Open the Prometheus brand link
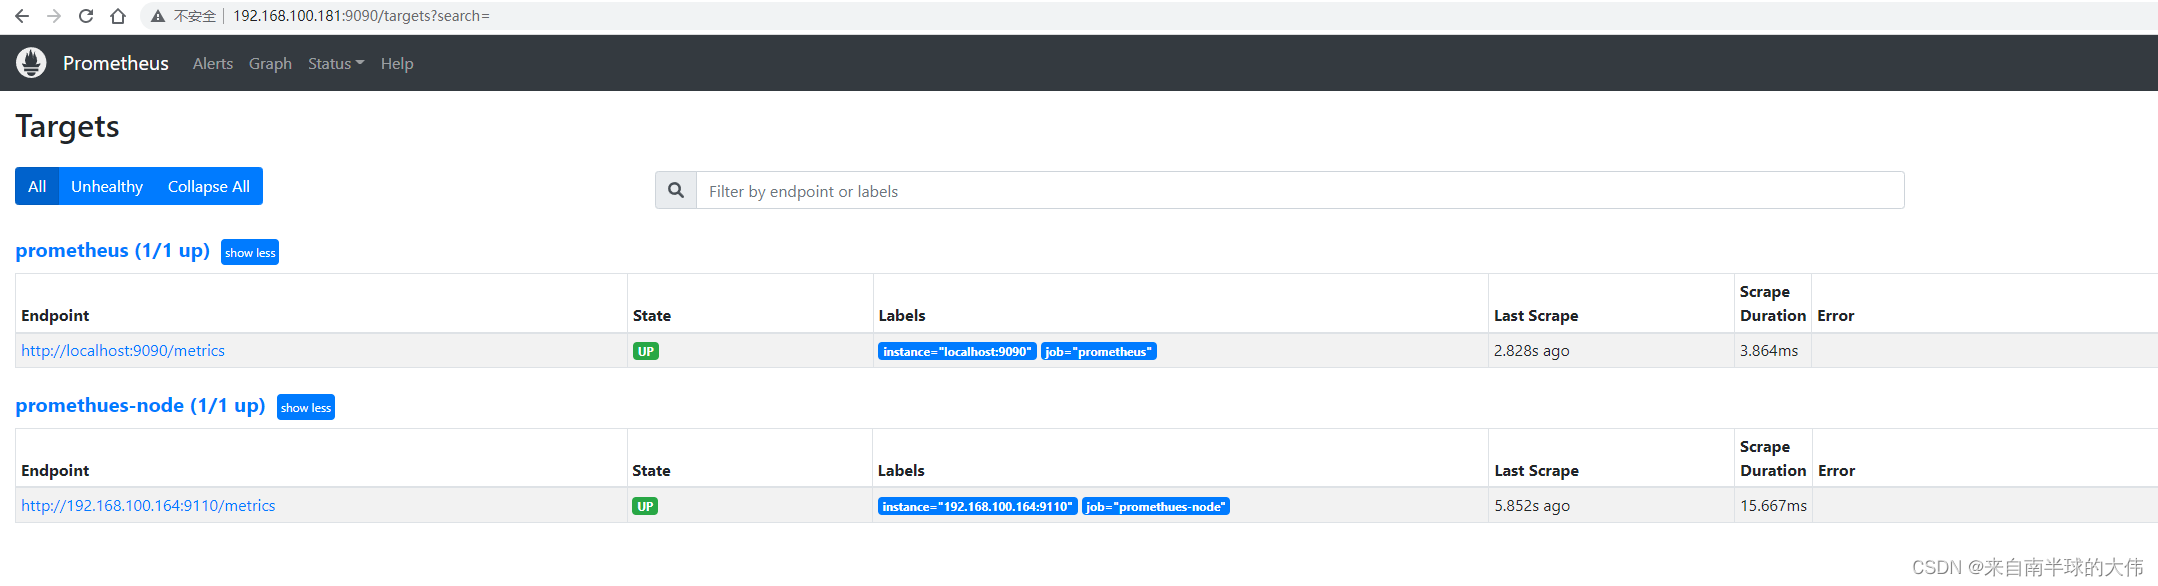This screenshot has height=586, width=2158. click(116, 63)
